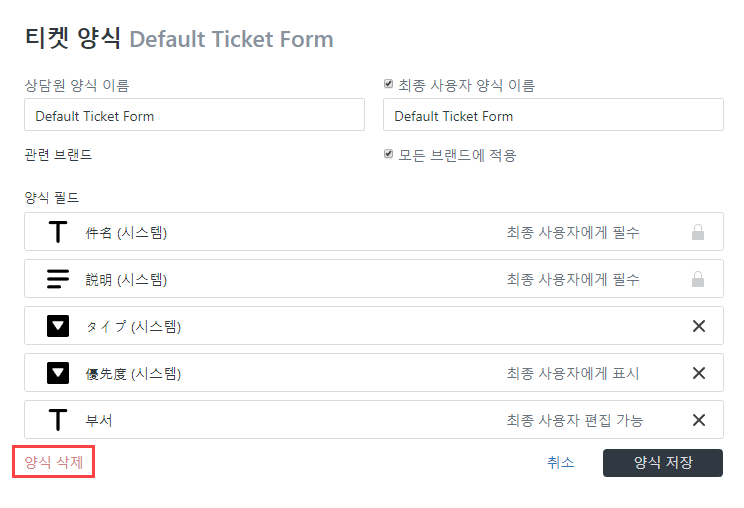Click the 취소 link

coord(560,462)
